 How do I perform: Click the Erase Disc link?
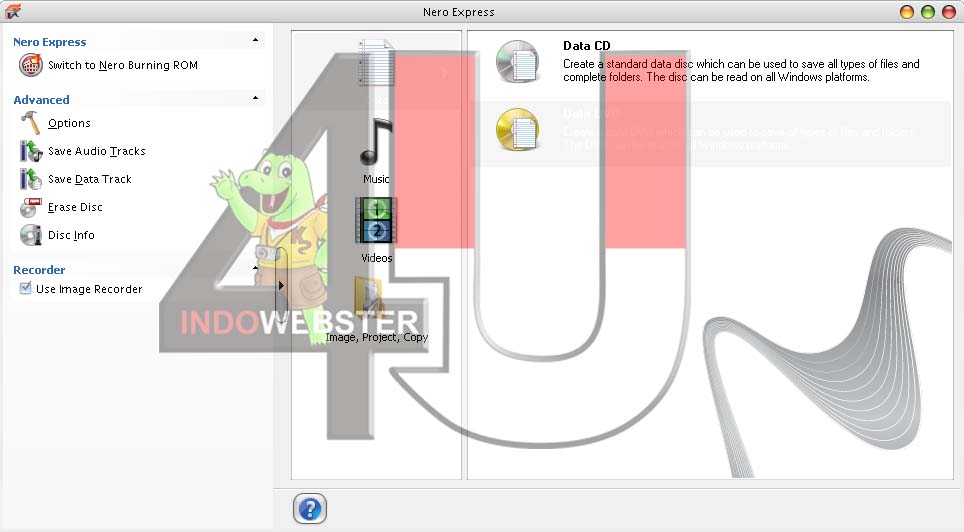(x=75, y=207)
